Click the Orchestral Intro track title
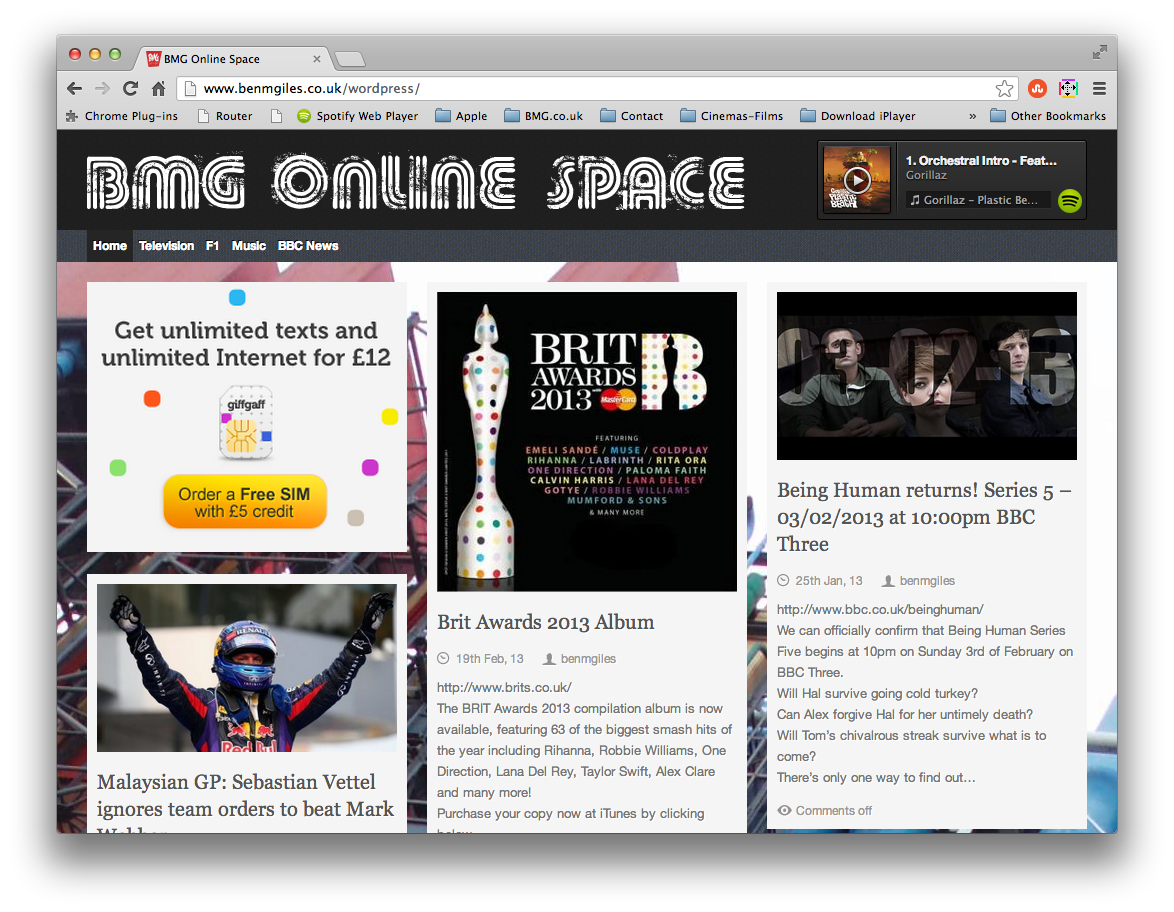1174x912 pixels. tap(981, 160)
